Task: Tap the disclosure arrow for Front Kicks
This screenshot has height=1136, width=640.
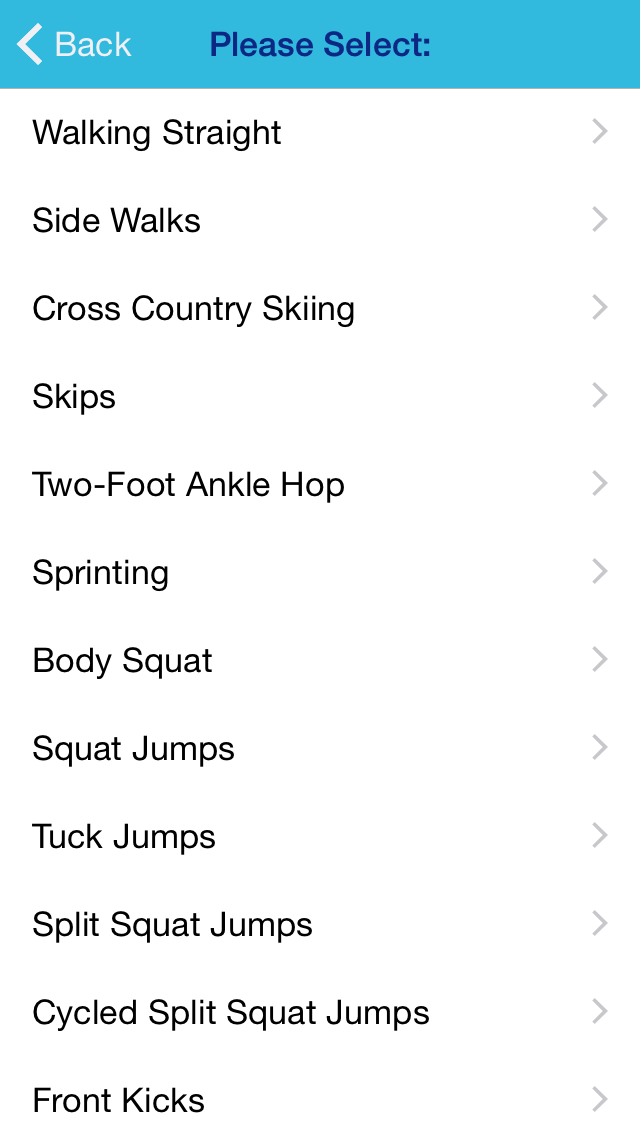Action: pyautogui.click(x=599, y=1100)
